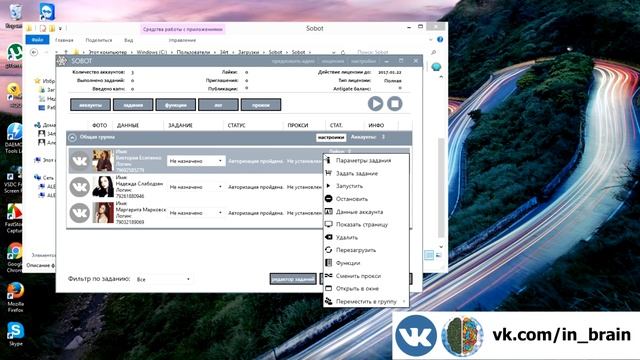Choose Открыть в окне menu entry
The width and height of the screenshot is (640, 360).
pos(366,289)
